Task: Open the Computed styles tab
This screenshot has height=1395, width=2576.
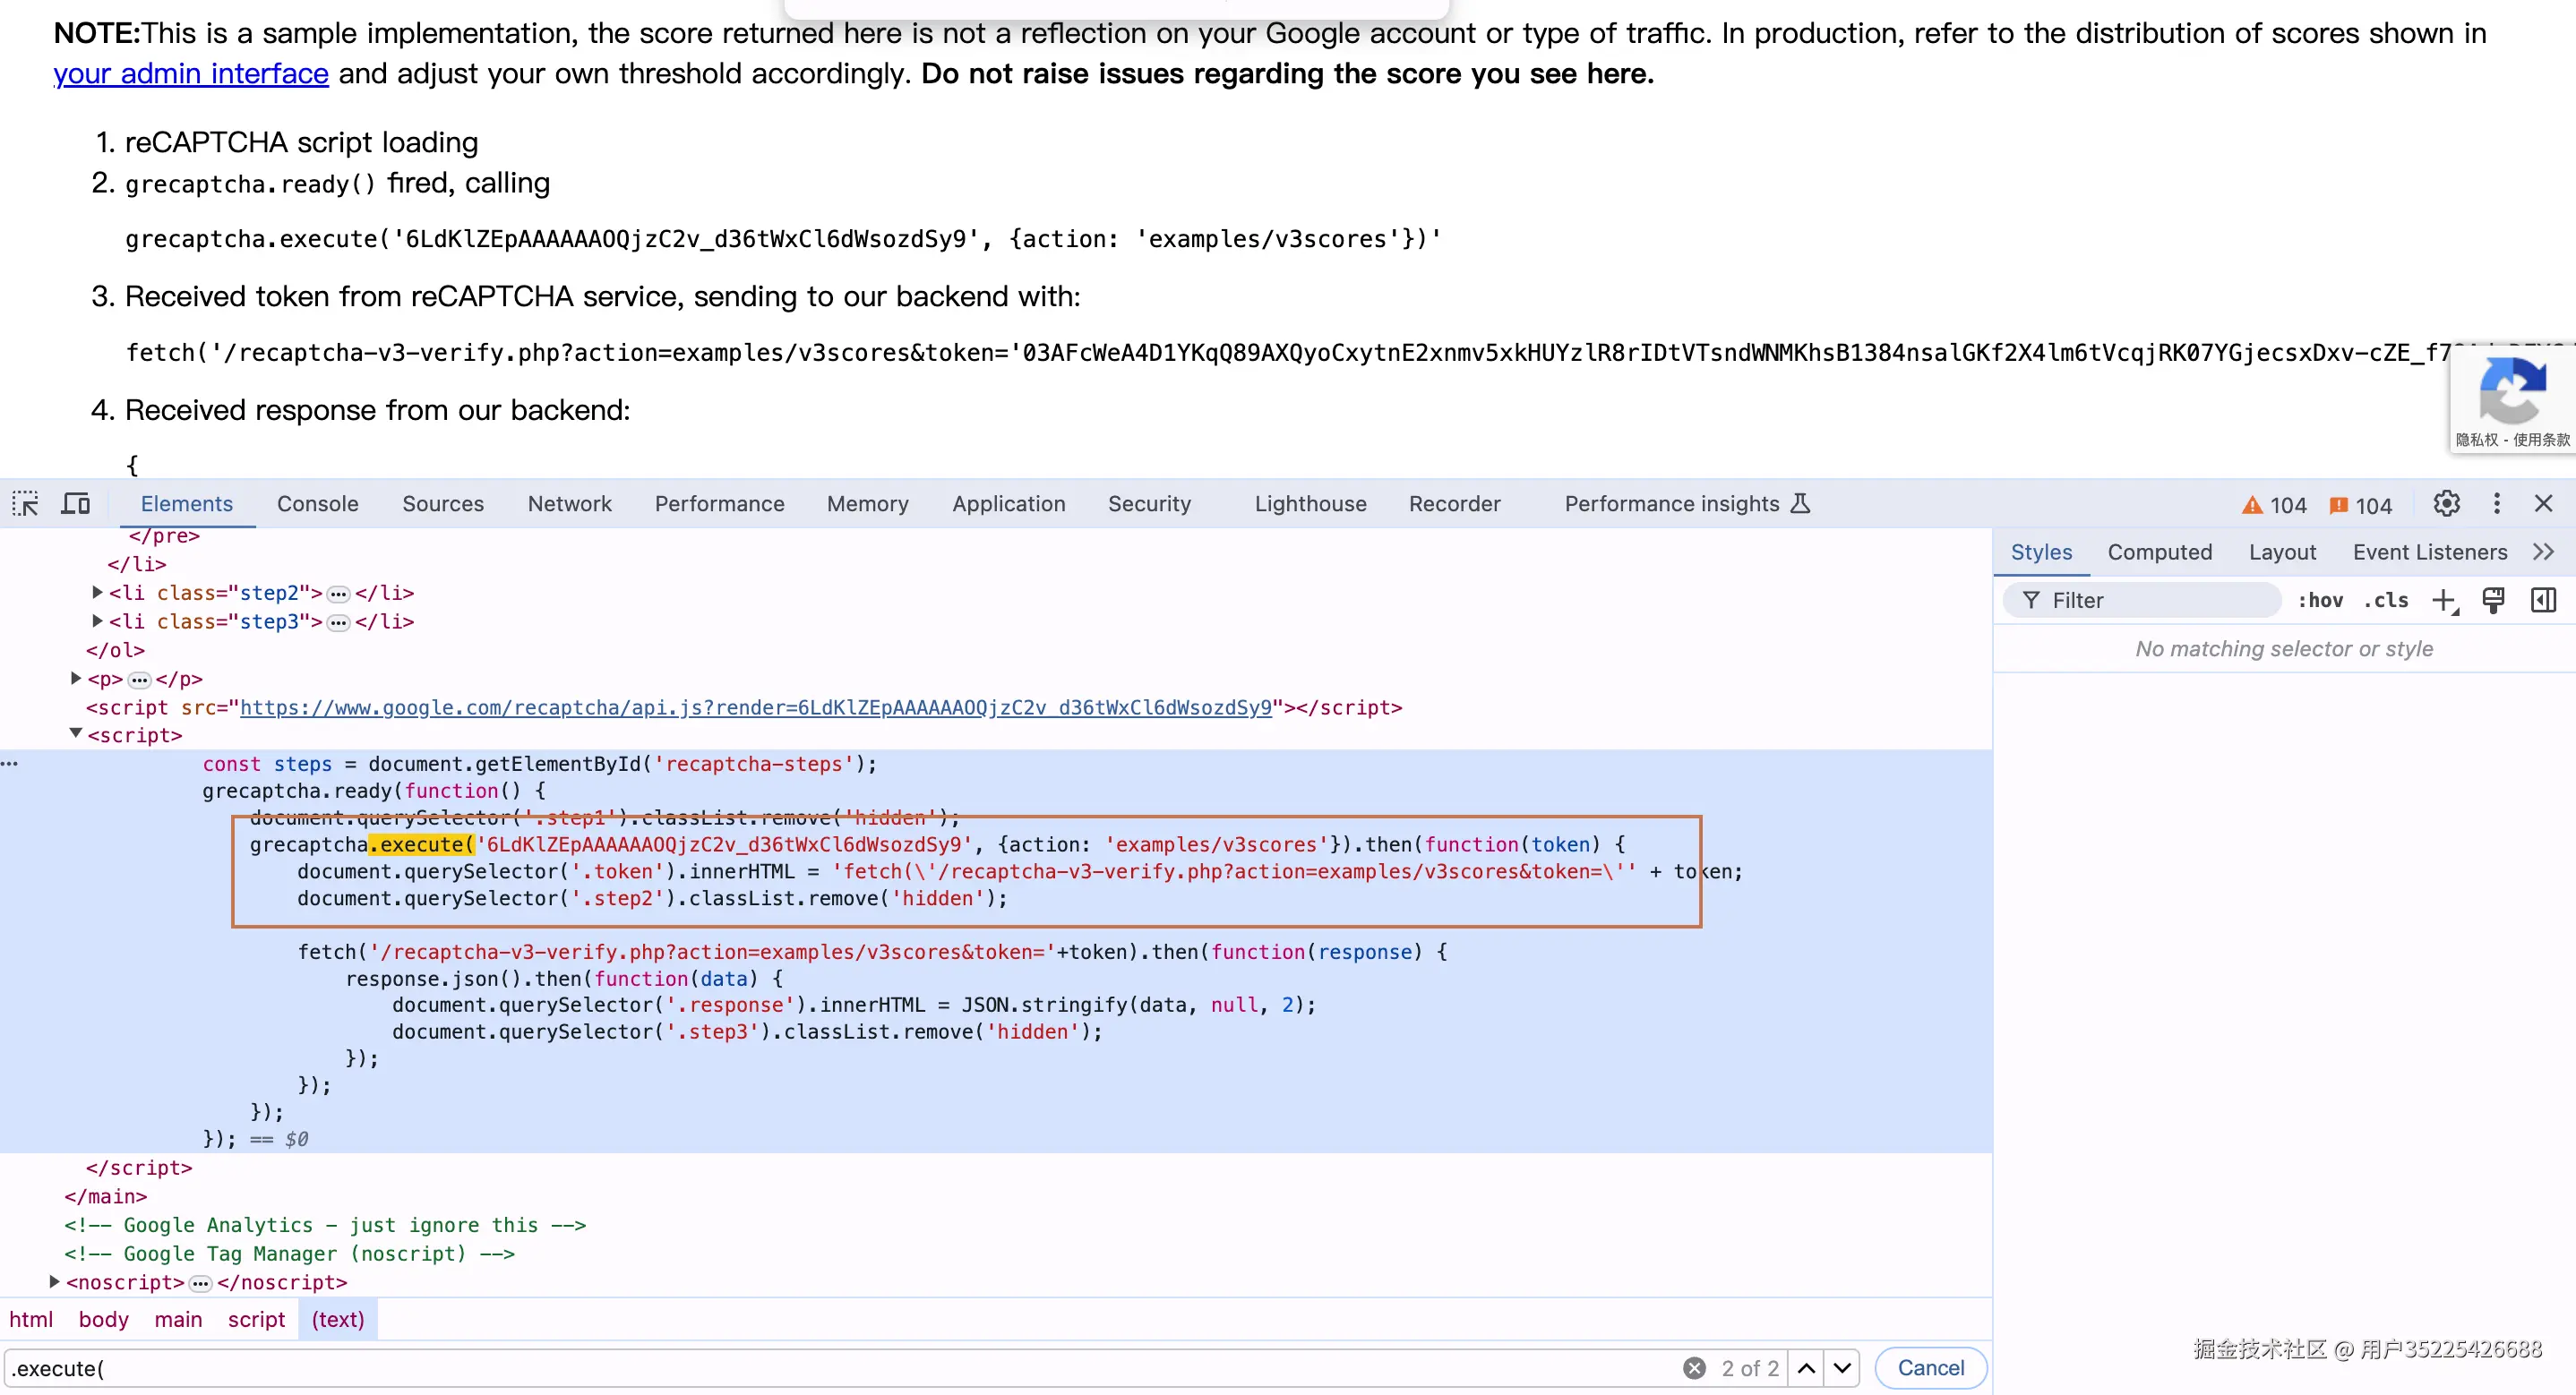Action: [x=2159, y=553]
